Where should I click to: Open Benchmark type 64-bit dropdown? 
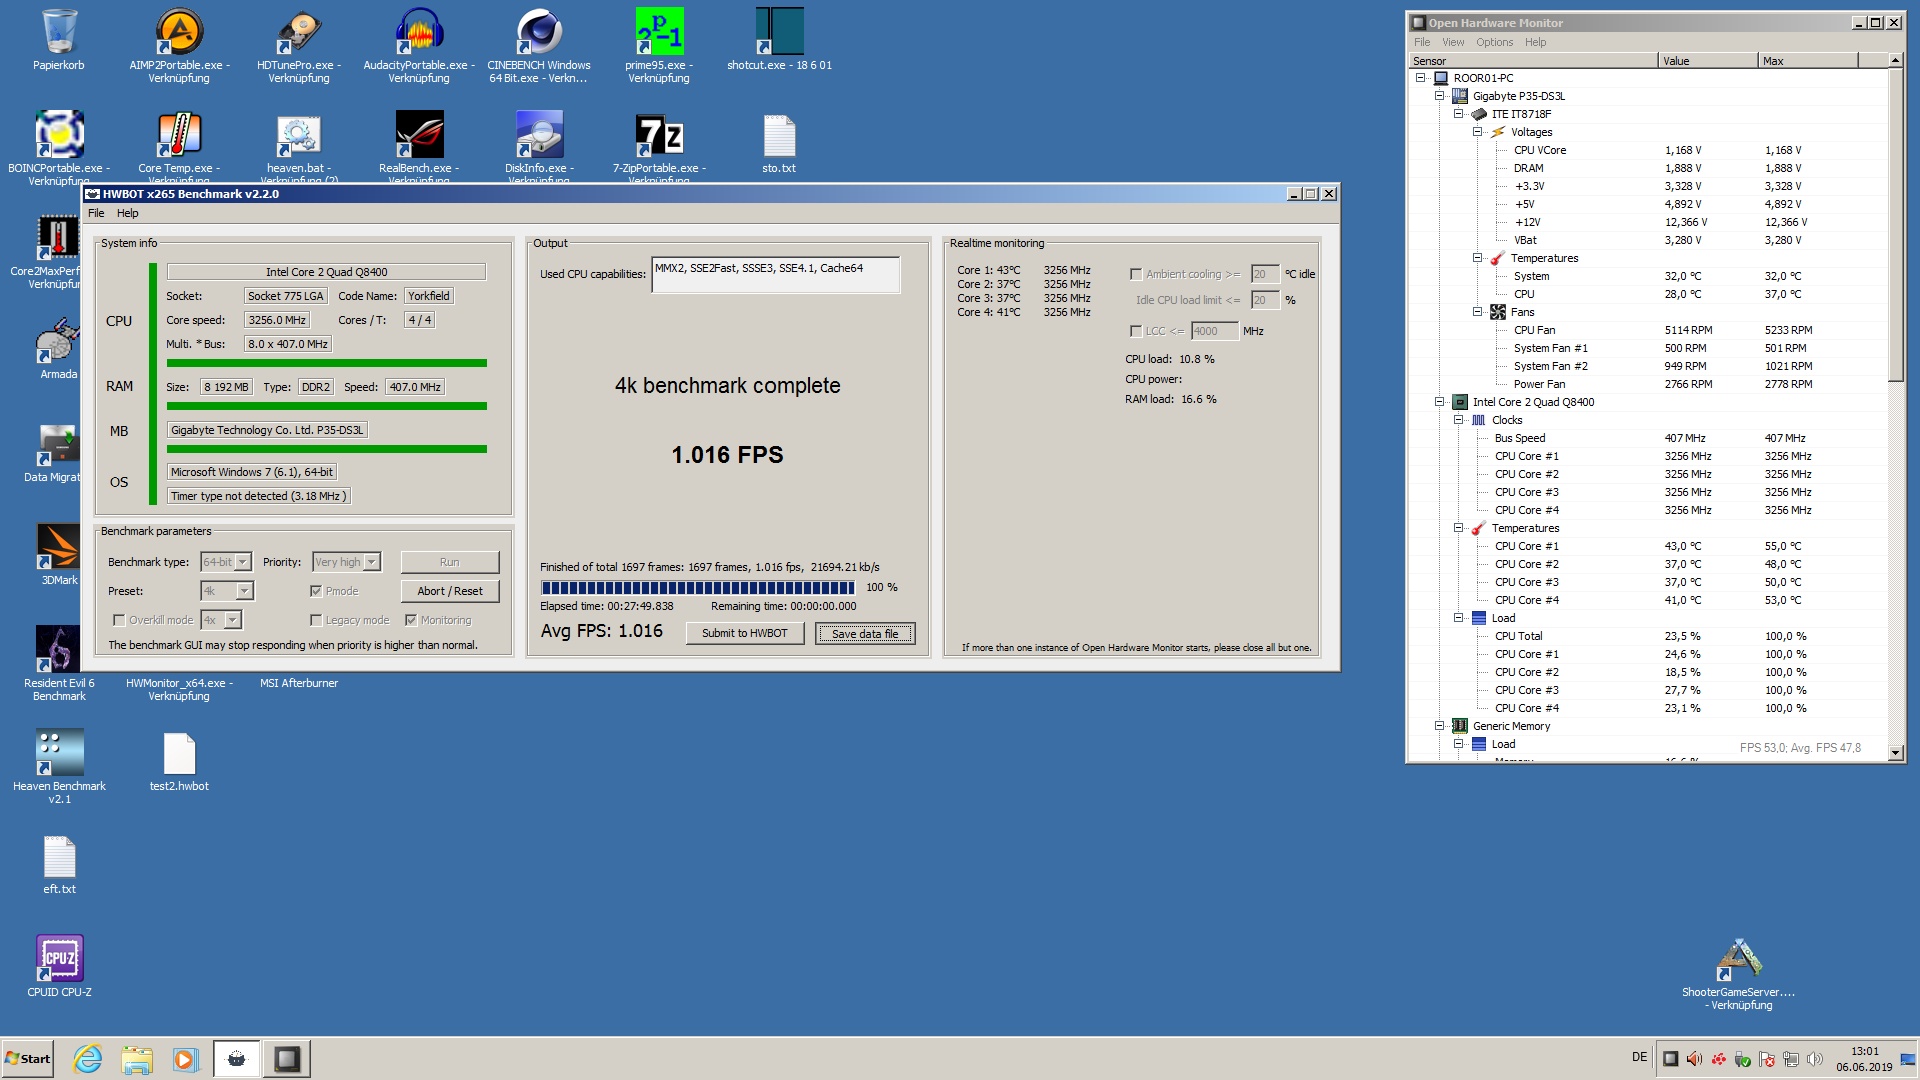226,562
